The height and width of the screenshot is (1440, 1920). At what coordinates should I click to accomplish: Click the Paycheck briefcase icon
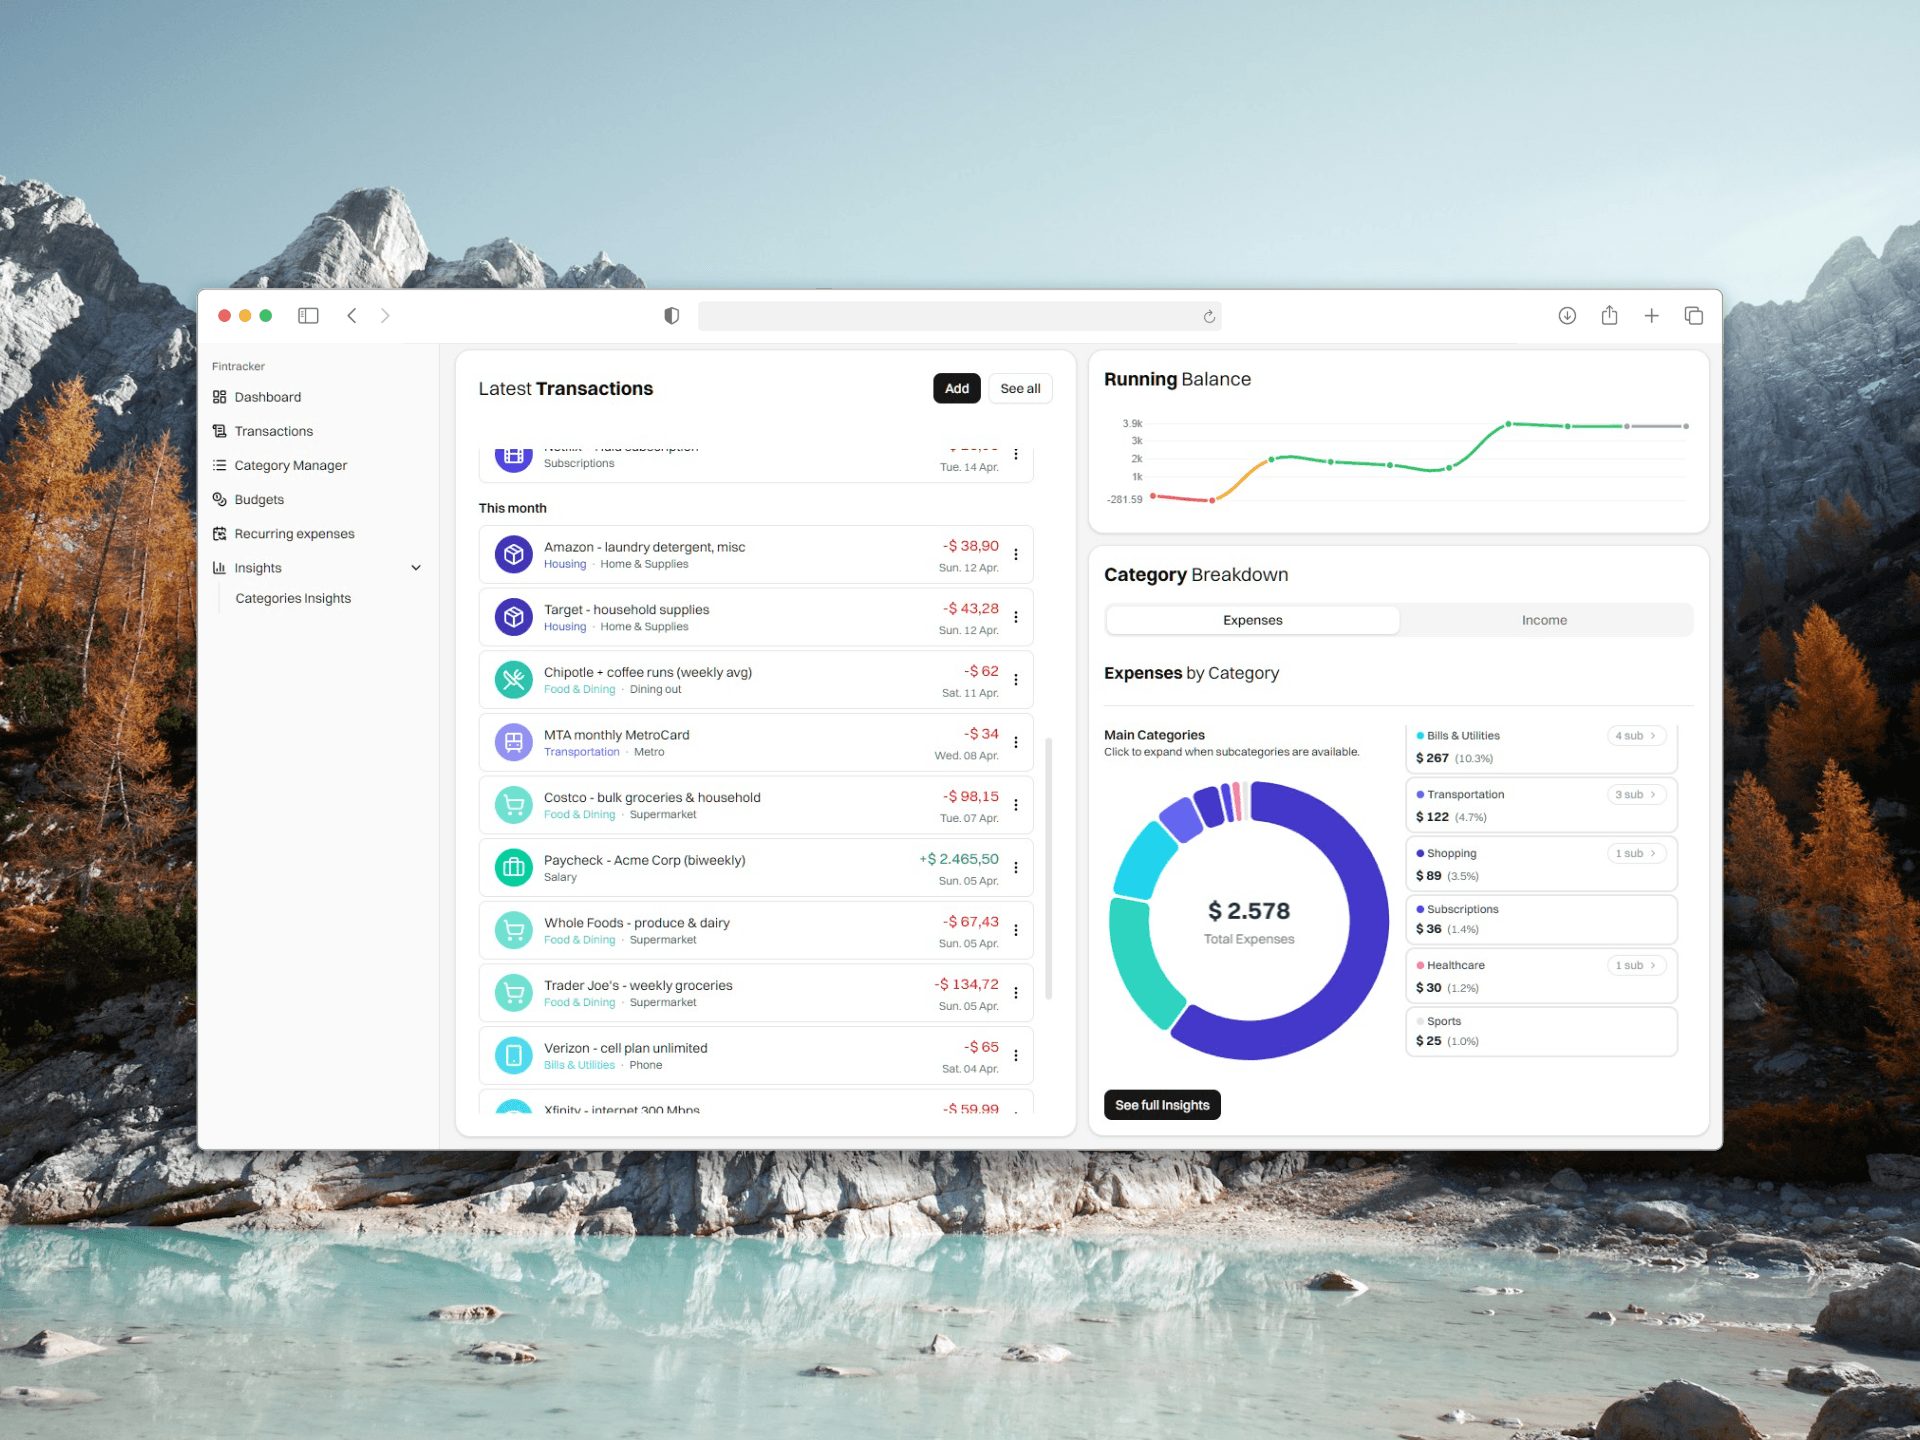tap(513, 867)
